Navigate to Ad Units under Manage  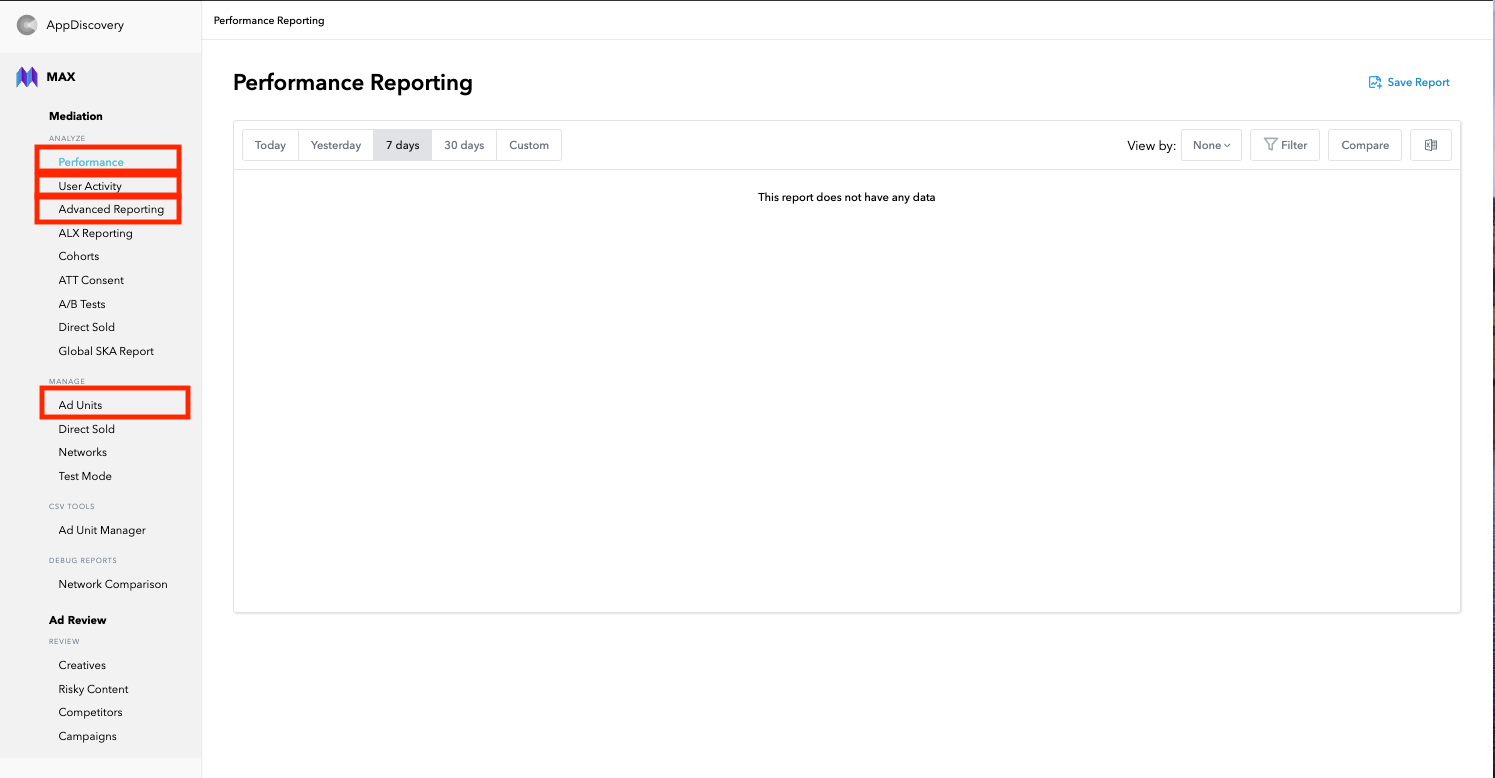point(81,403)
